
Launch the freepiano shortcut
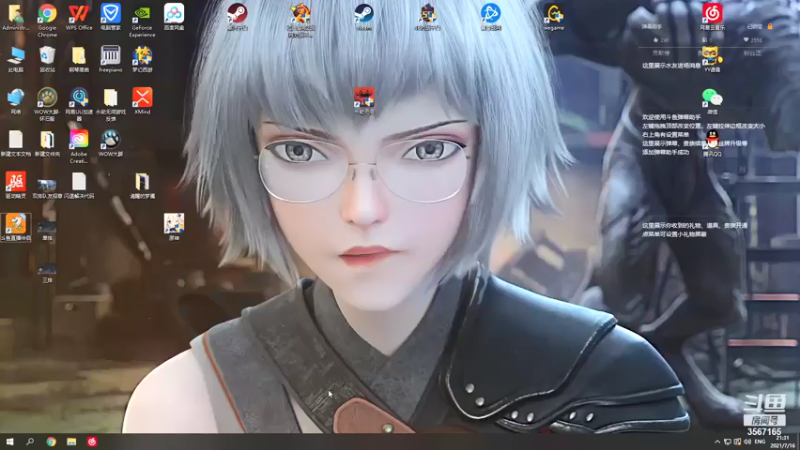click(110, 59)
